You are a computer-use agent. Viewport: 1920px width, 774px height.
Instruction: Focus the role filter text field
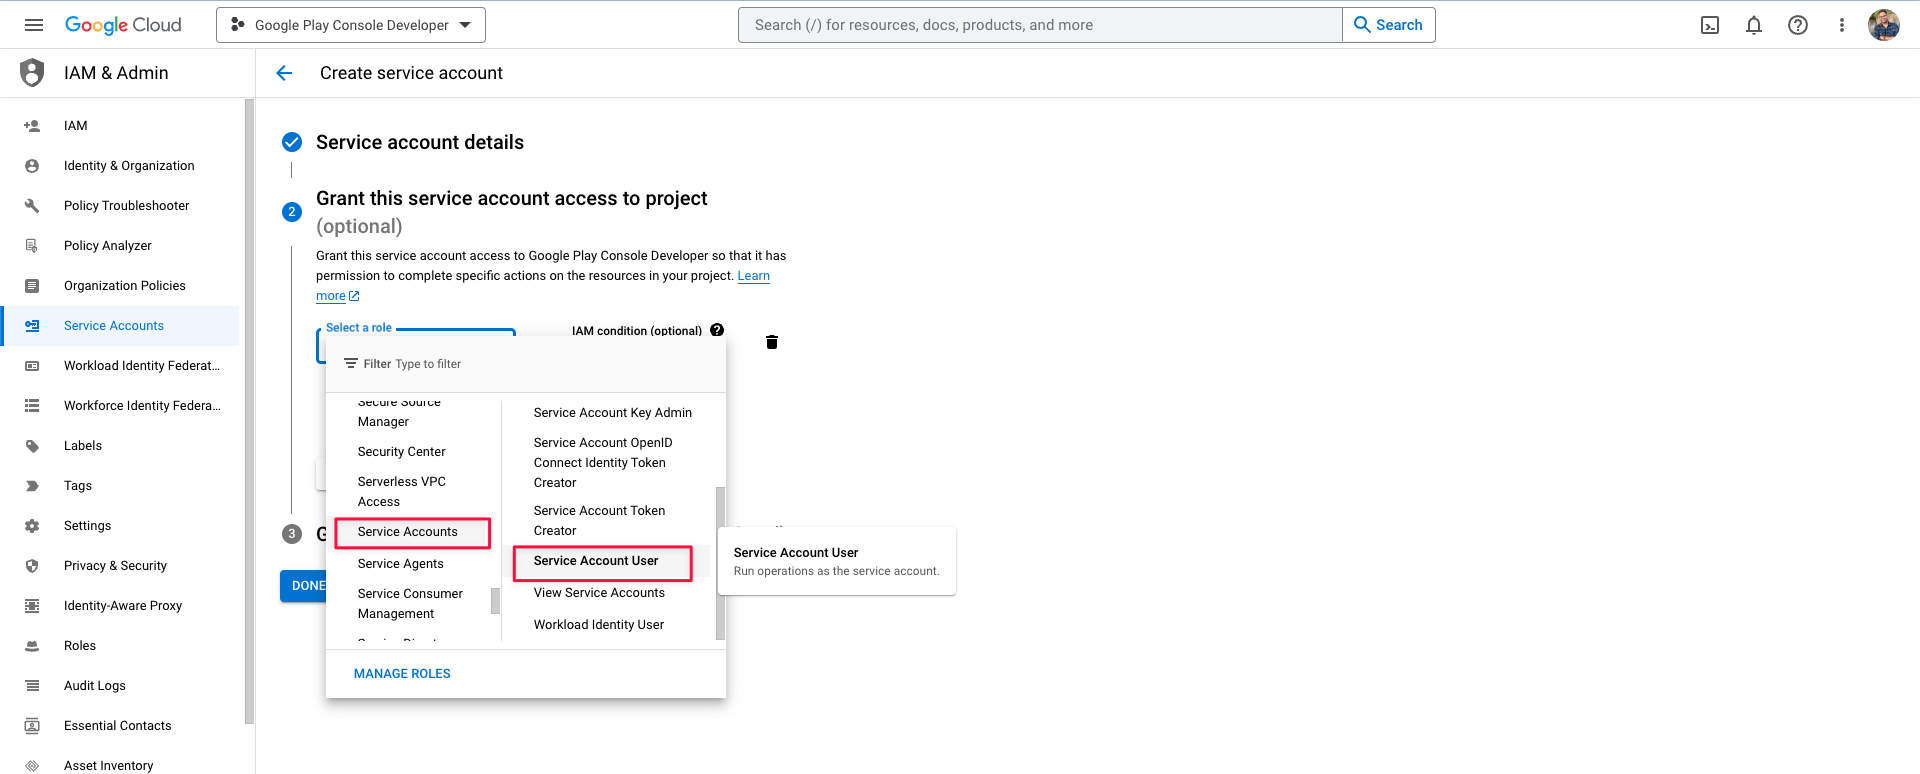526,364
